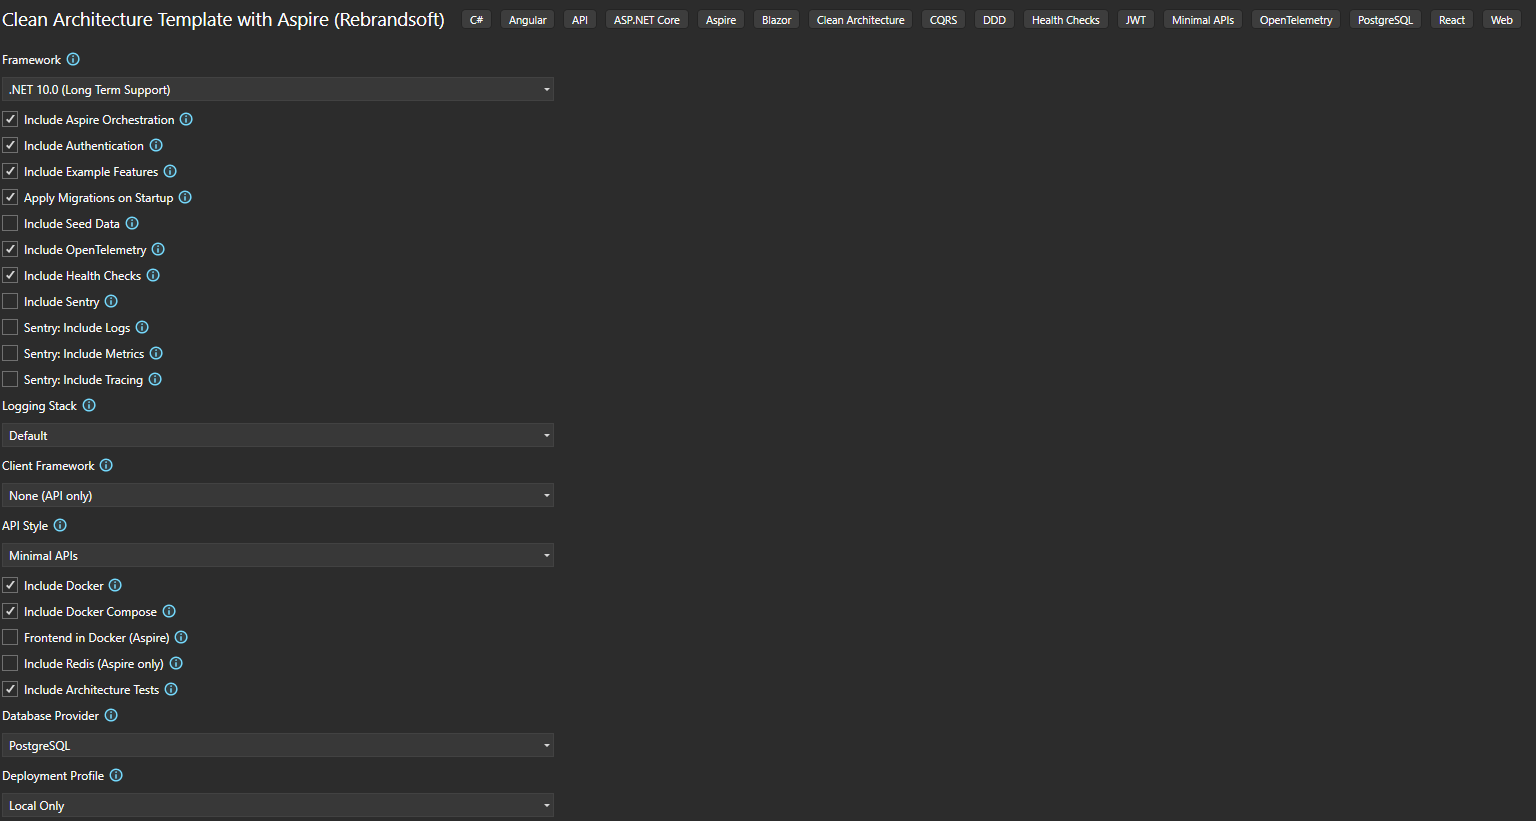Click info icon beside Sentry: Include Logs

142,328
